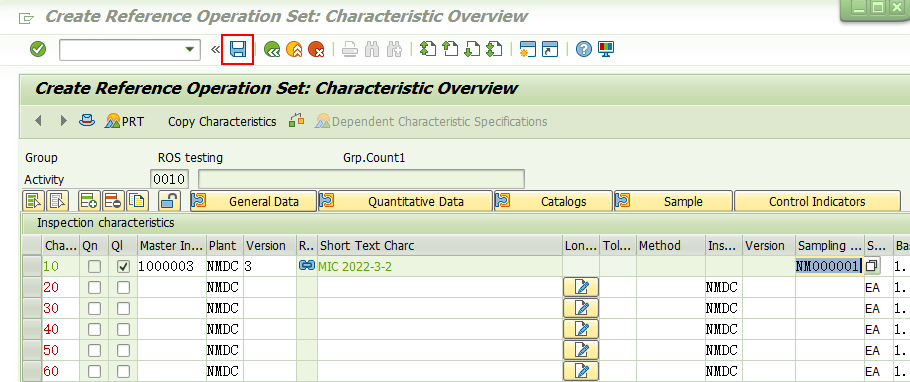
Task: Click the Customize Local Layout monitor icon
Action: [605, 49]
